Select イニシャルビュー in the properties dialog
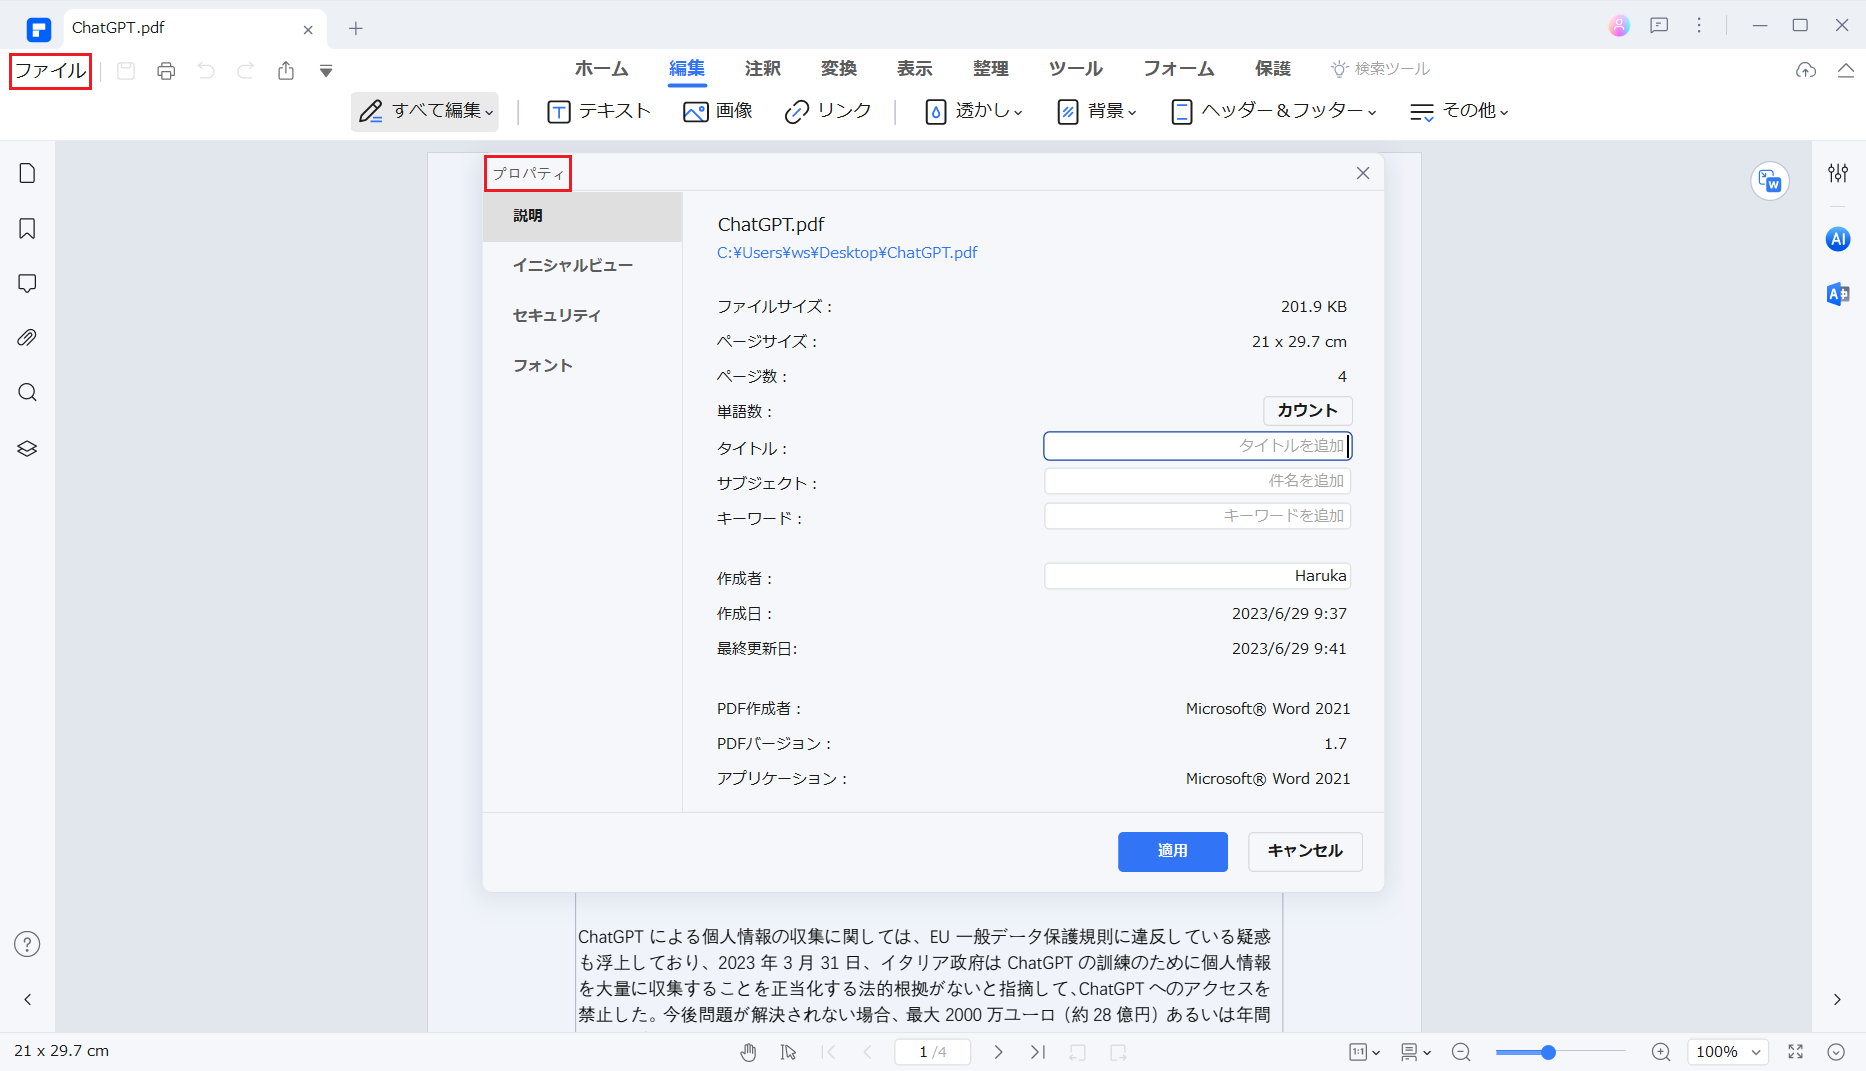This screenshot has height=1071, width=1866. pos(583,266)
